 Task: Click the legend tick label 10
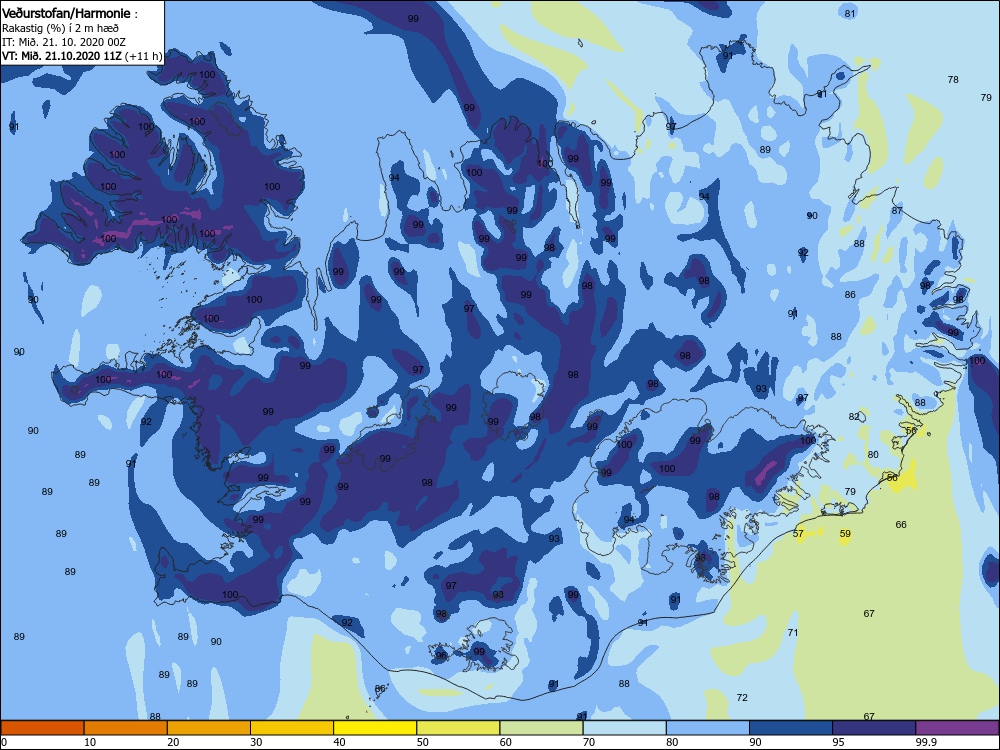tap(90, 742)
